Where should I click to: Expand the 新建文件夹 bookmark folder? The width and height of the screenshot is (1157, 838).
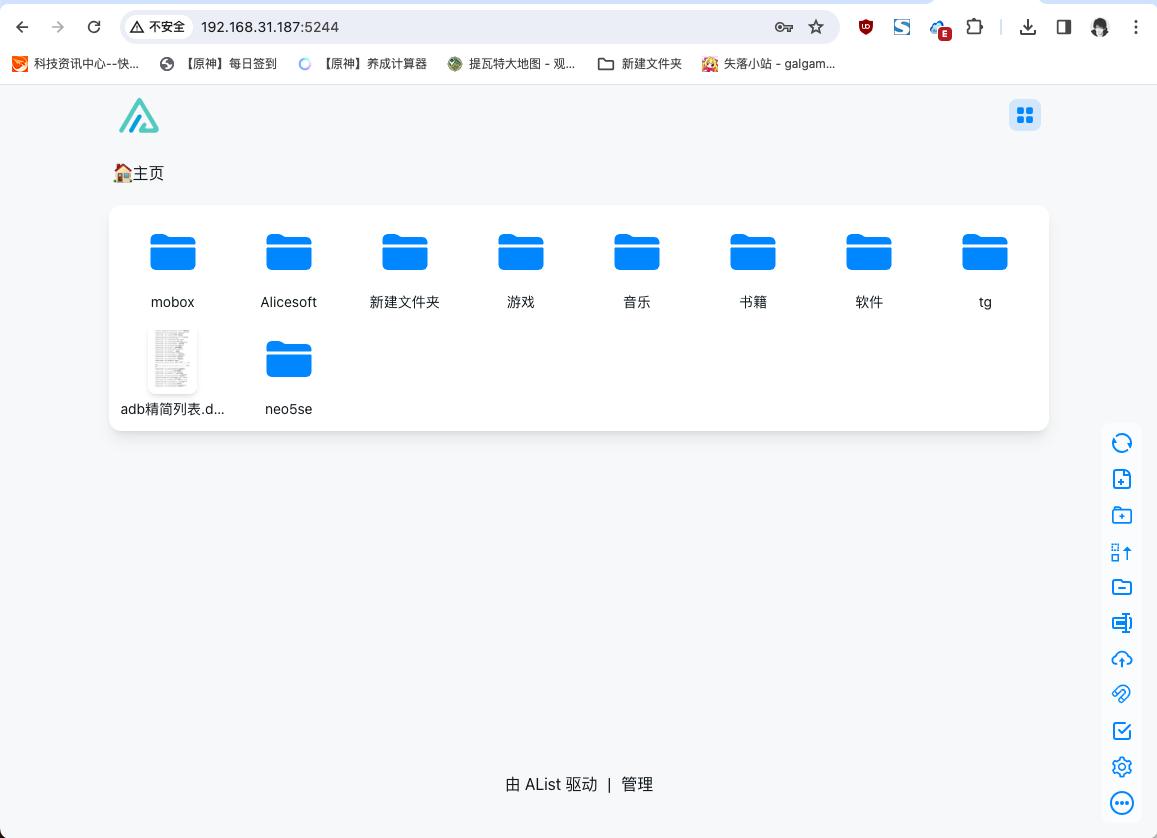[x=640, y=64]
